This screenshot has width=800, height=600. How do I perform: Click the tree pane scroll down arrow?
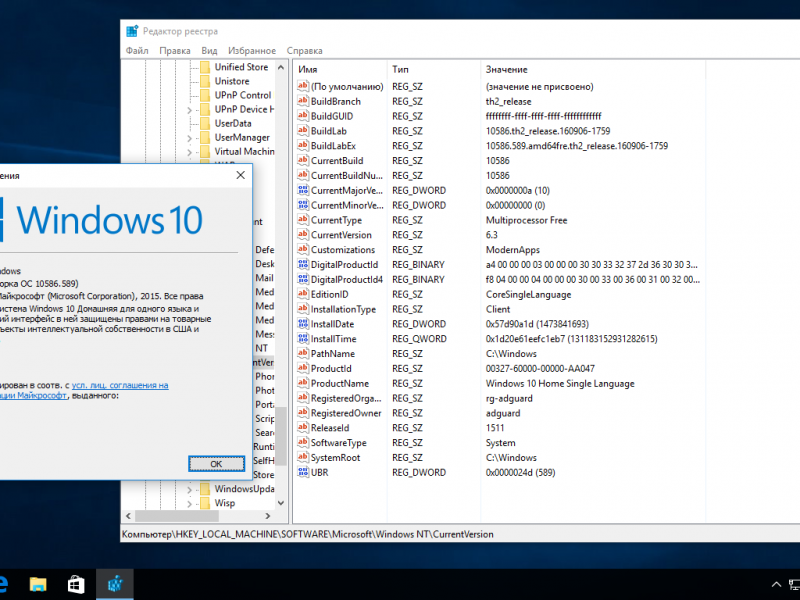click(281, 503)
